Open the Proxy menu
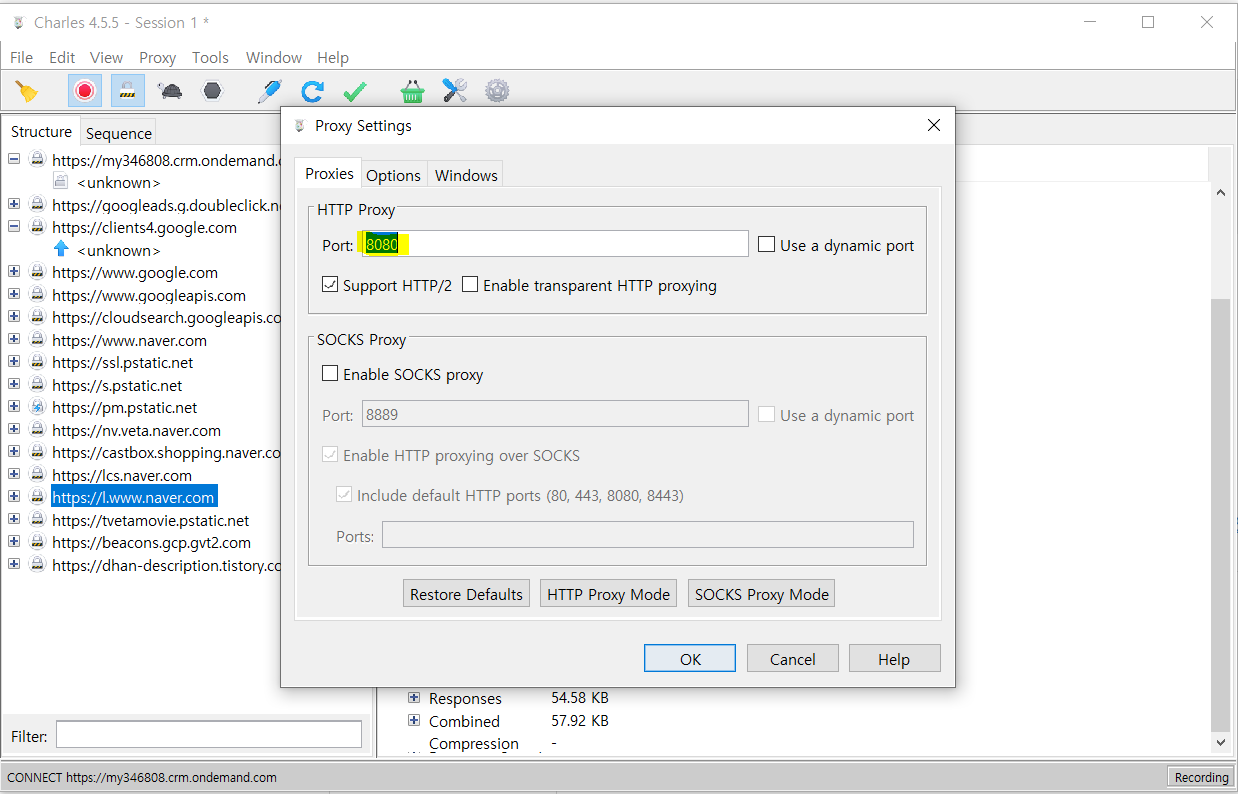Screen dimensions: 1238x794 (x=157, y=57)
